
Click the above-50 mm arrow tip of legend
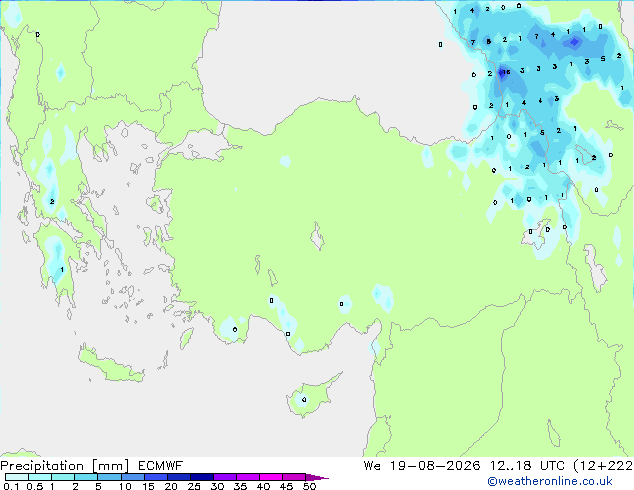[317, 477]
